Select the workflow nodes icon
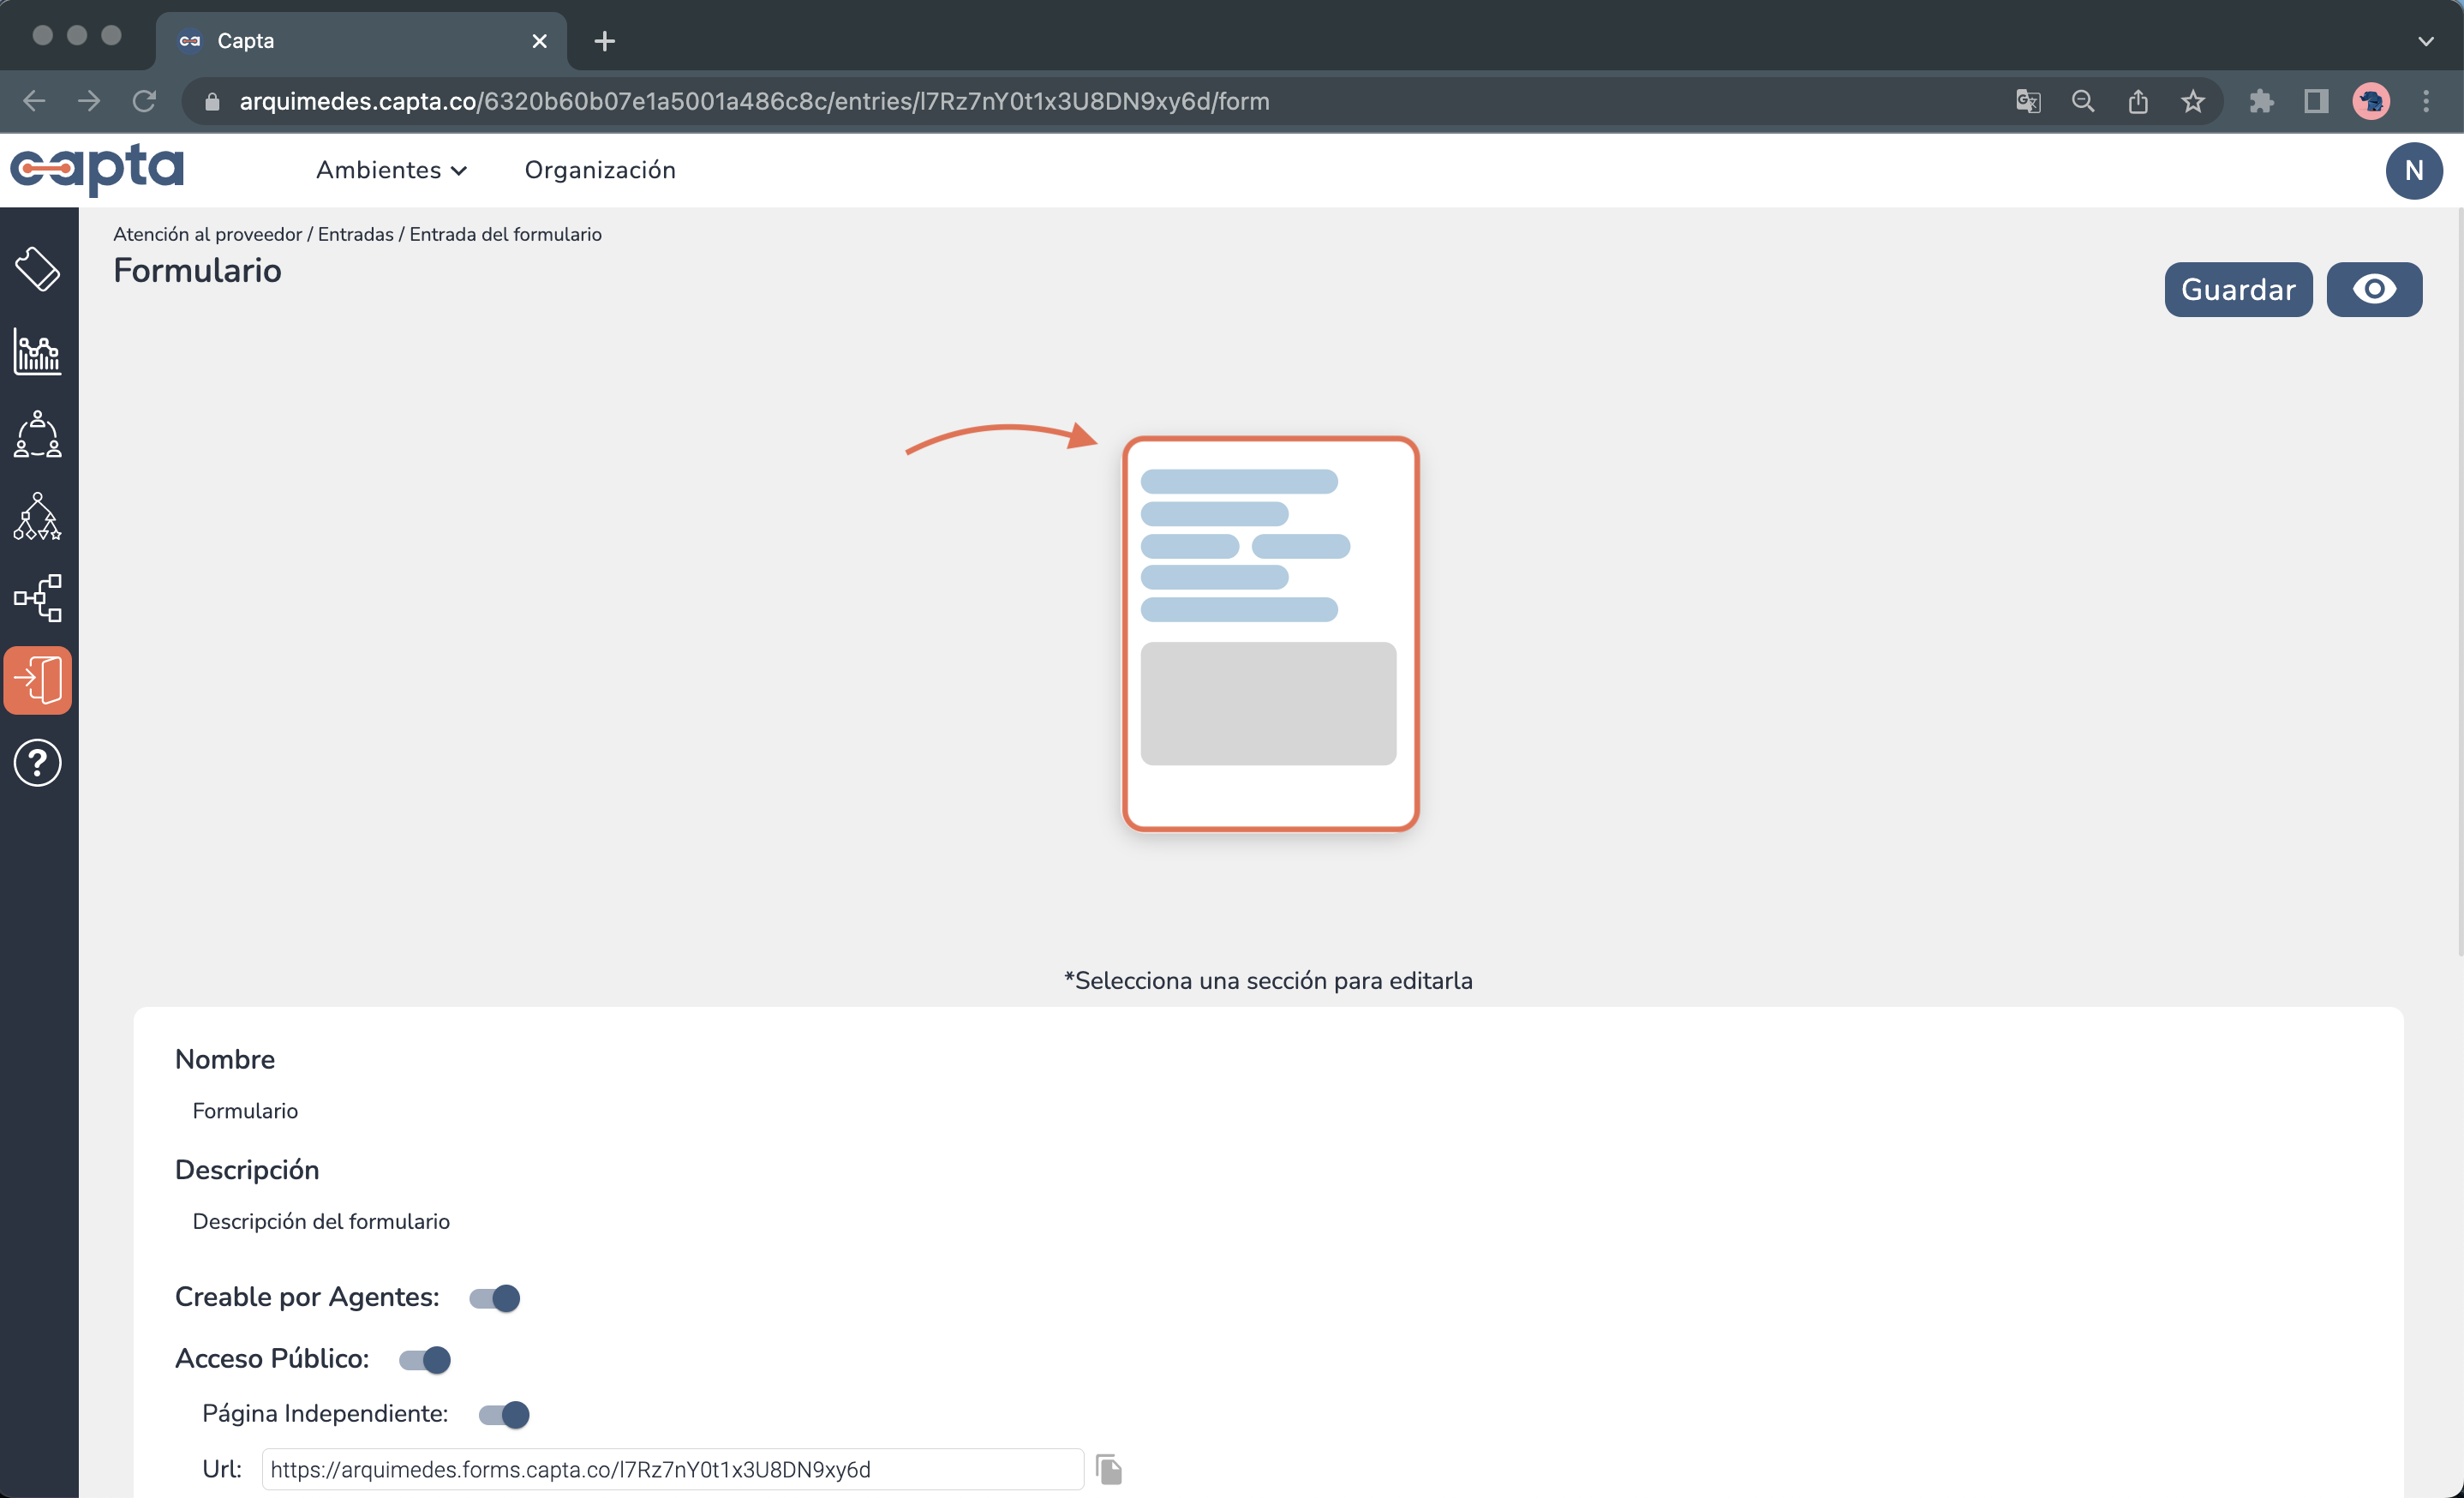Screen dimensions: 2464x1498 36,598
